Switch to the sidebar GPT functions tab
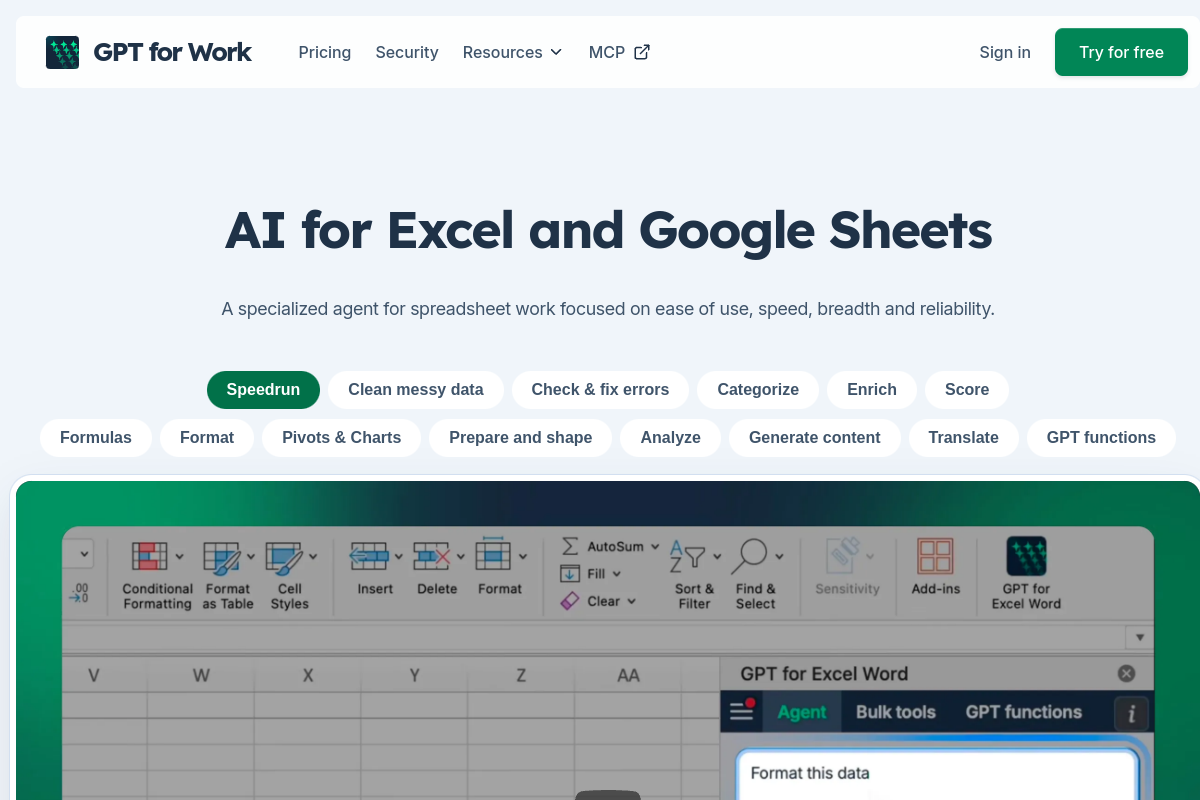The image size is (1200, 800). 1024,712
